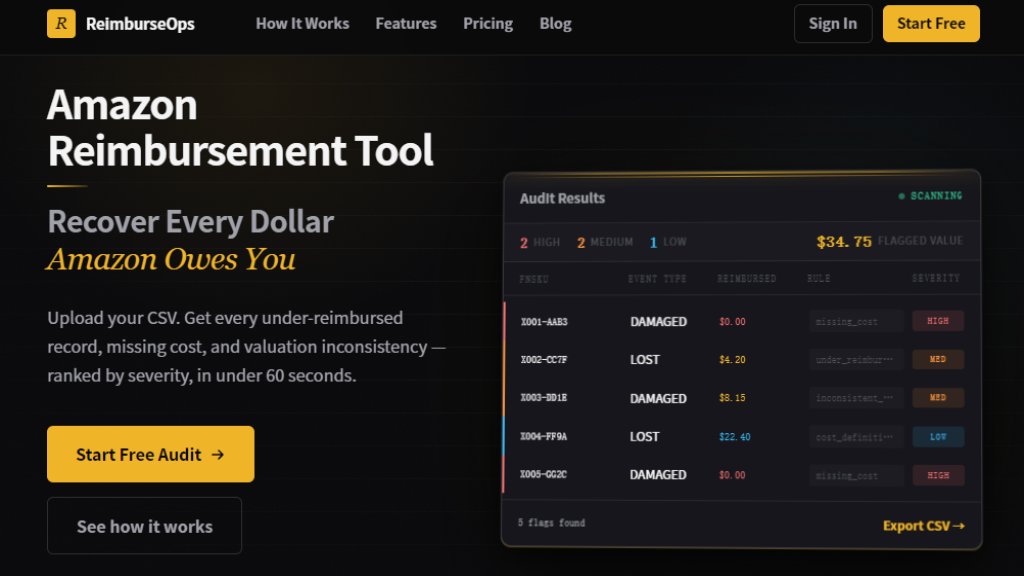Screen dimensions: 1024x576
Task: Click the Amazon Owes You tagline
Action: coord(171,259)
